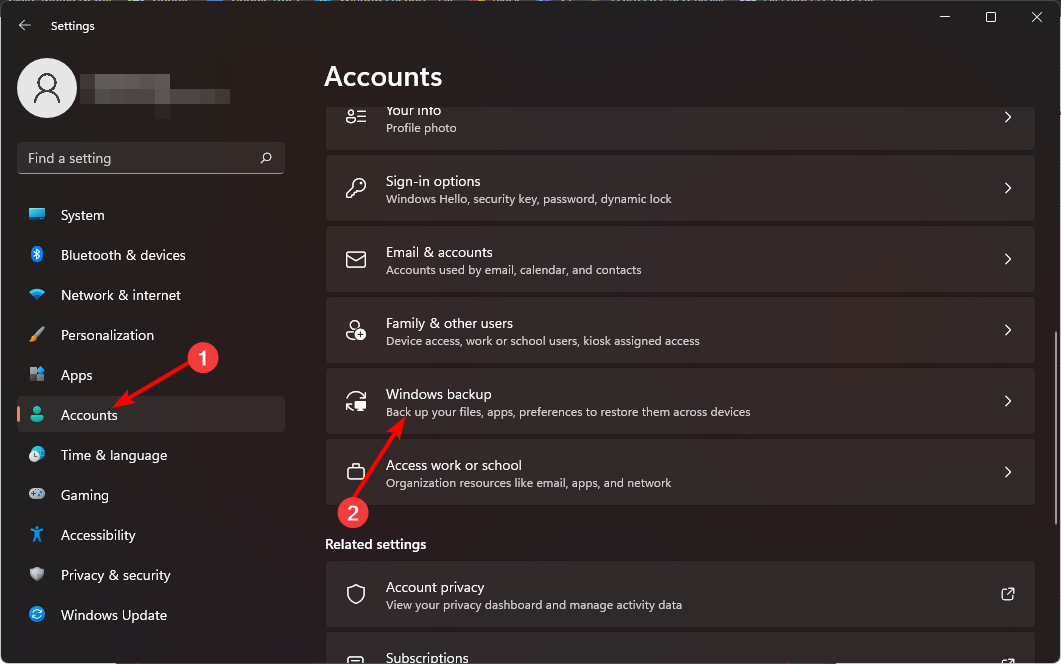
Task: Click the Accessibility figure icon
Action: pyautogui.click(x=37, y=535)
